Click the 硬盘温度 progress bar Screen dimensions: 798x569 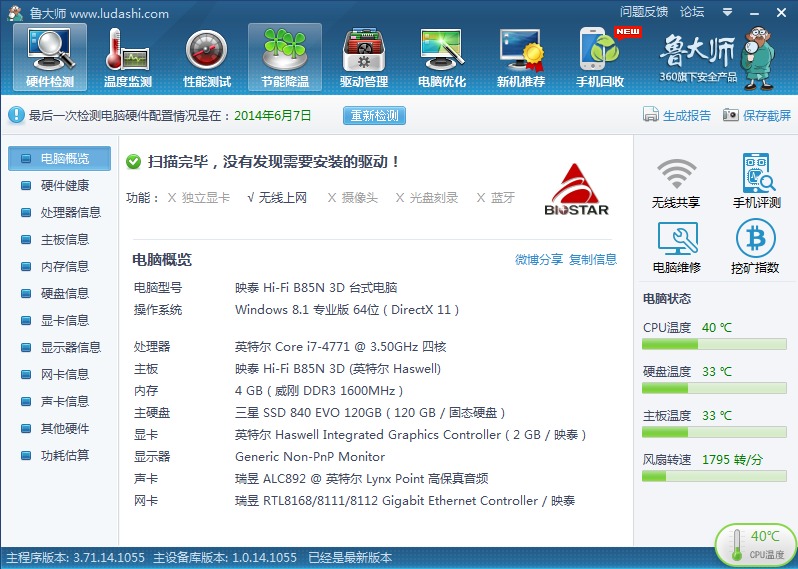[x=714, y=388]
